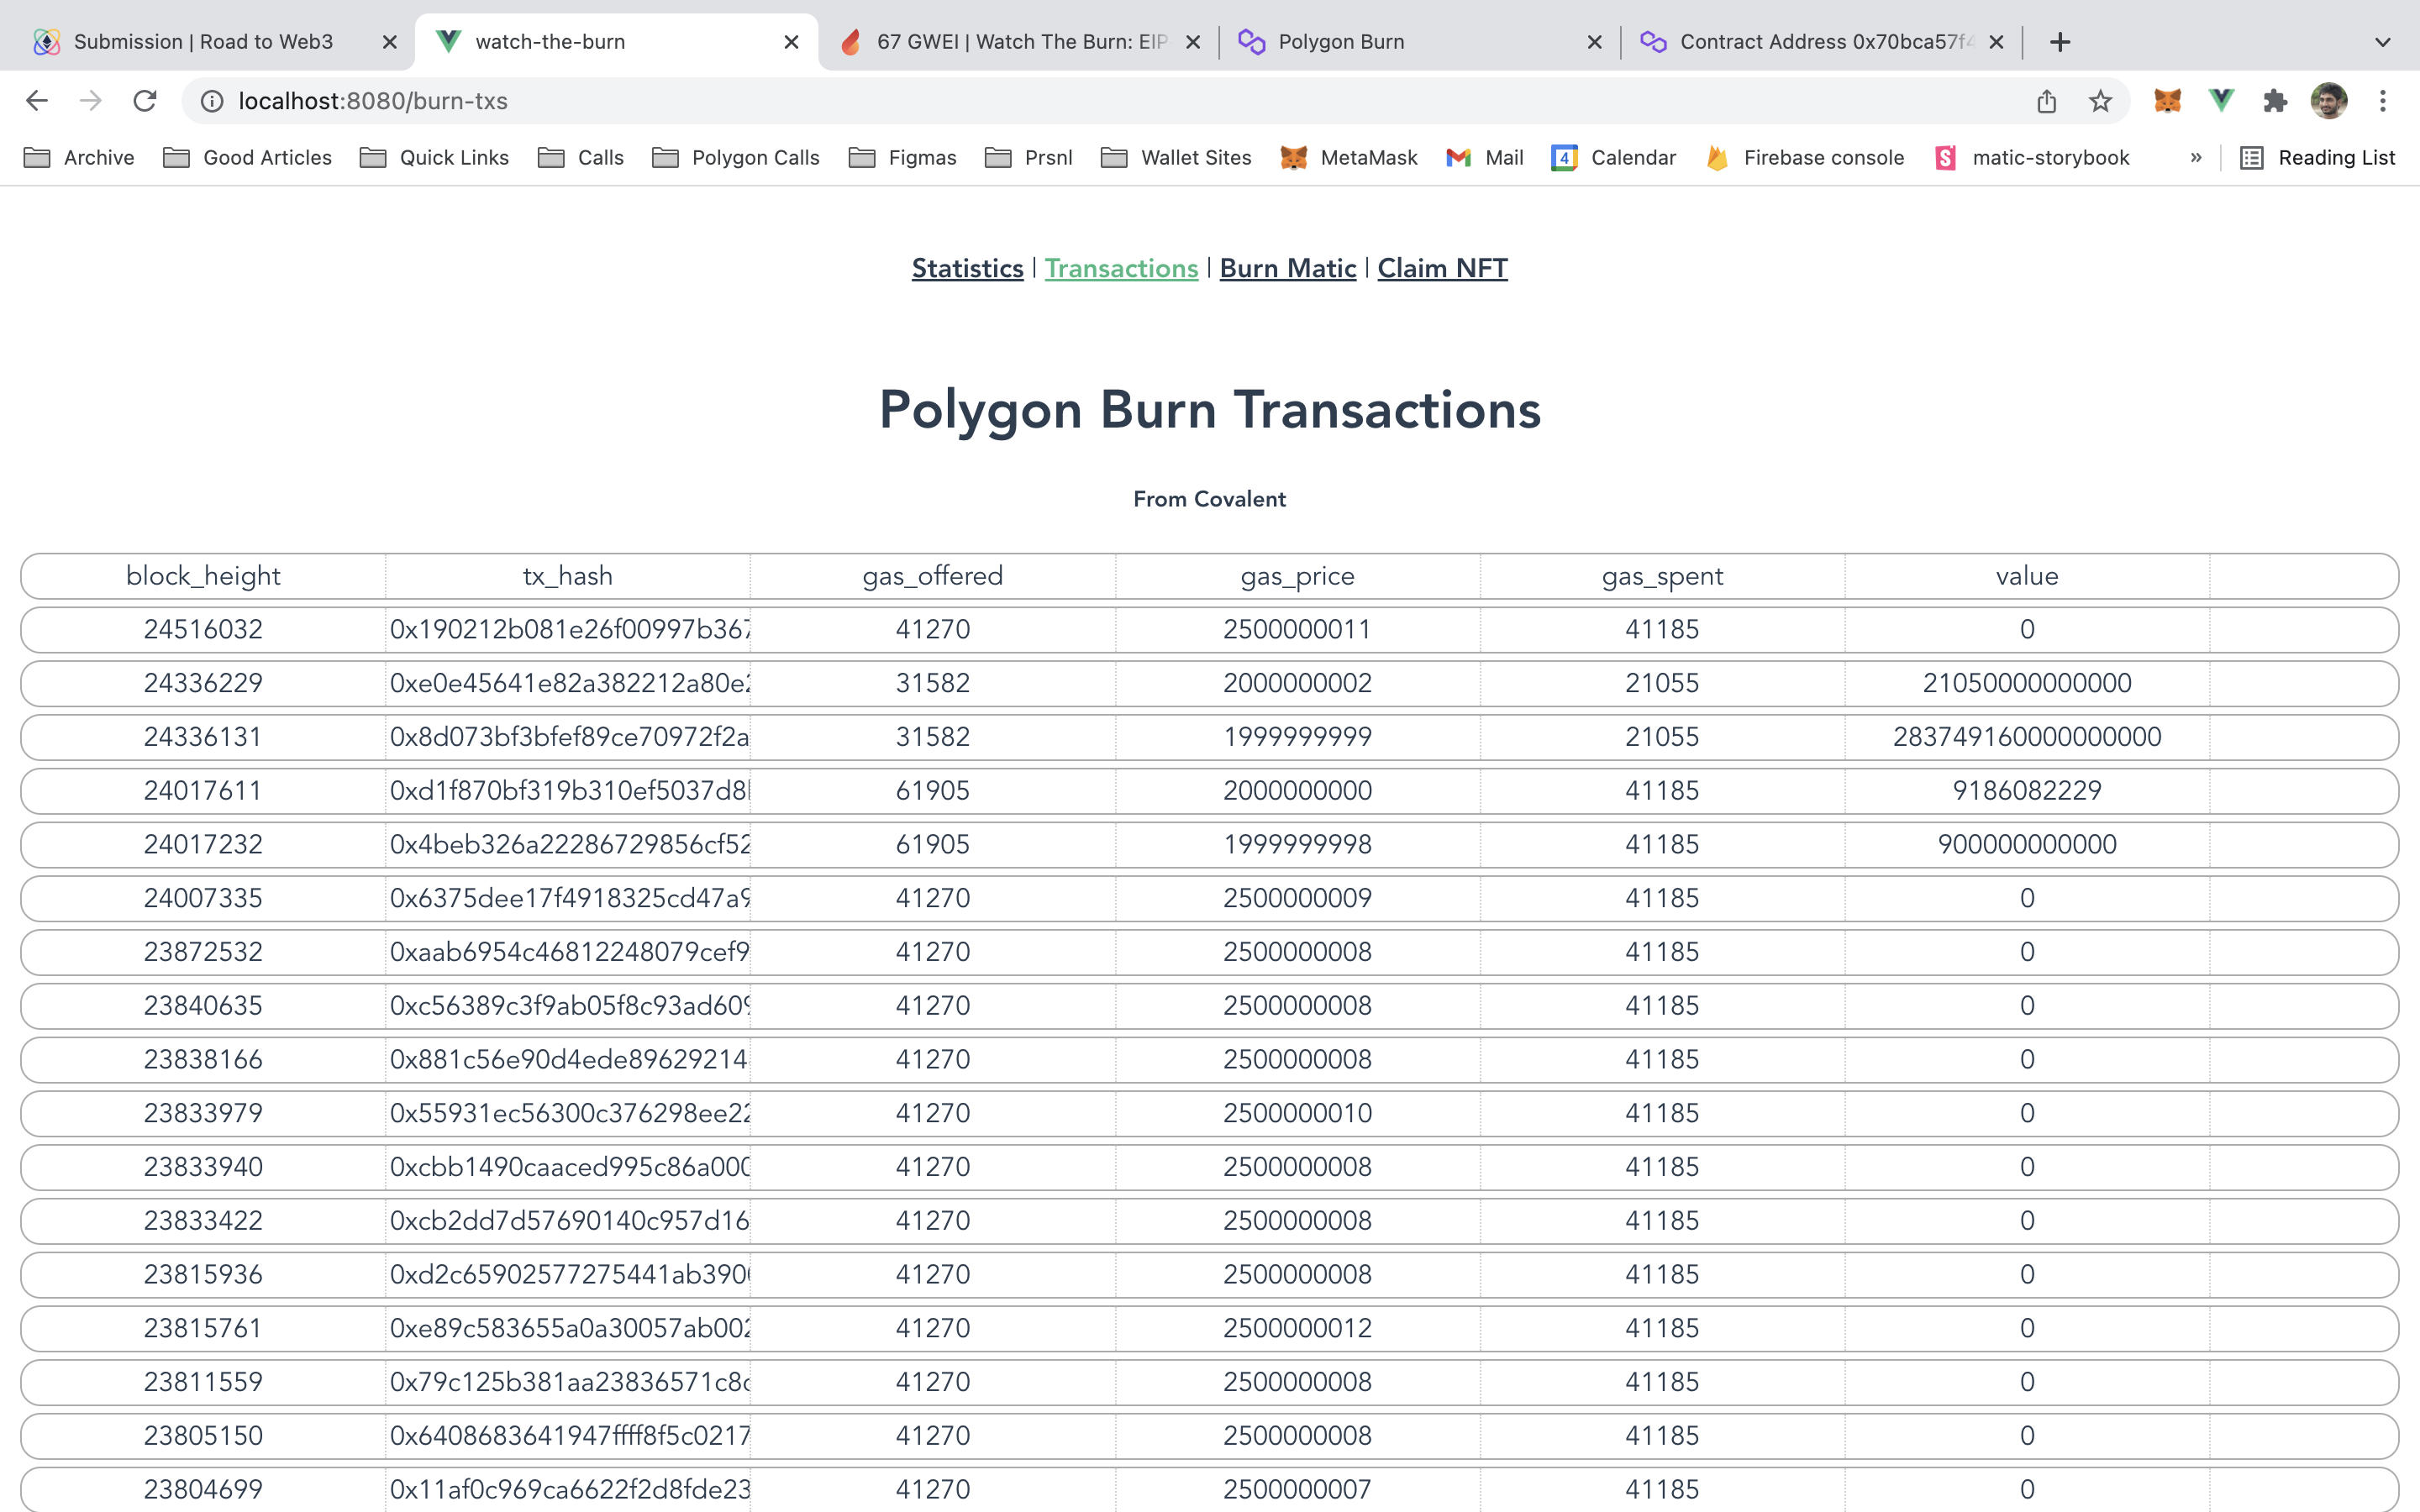Click the bookmark star icon in address bar
Screen dimensions: 2420x1512
(2103, 101)
